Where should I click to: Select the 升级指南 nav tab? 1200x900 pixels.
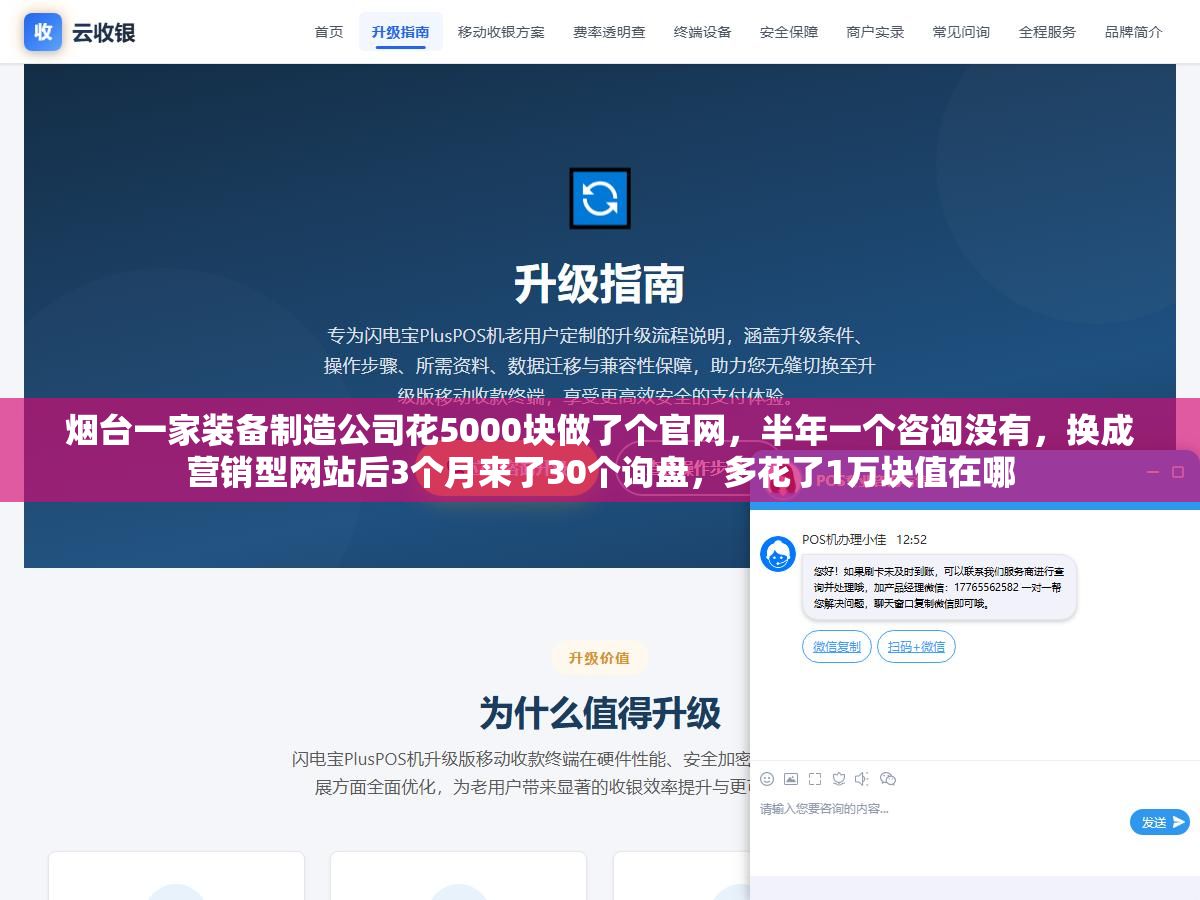[x=401, y=32]
